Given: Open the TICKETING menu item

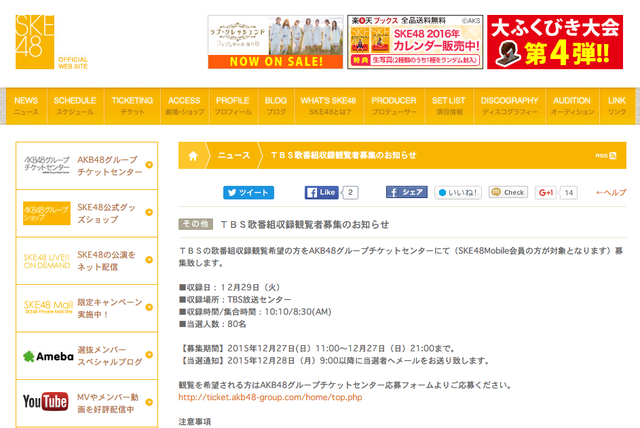Looking at the screenshot, I should click(x=132, y=106).
